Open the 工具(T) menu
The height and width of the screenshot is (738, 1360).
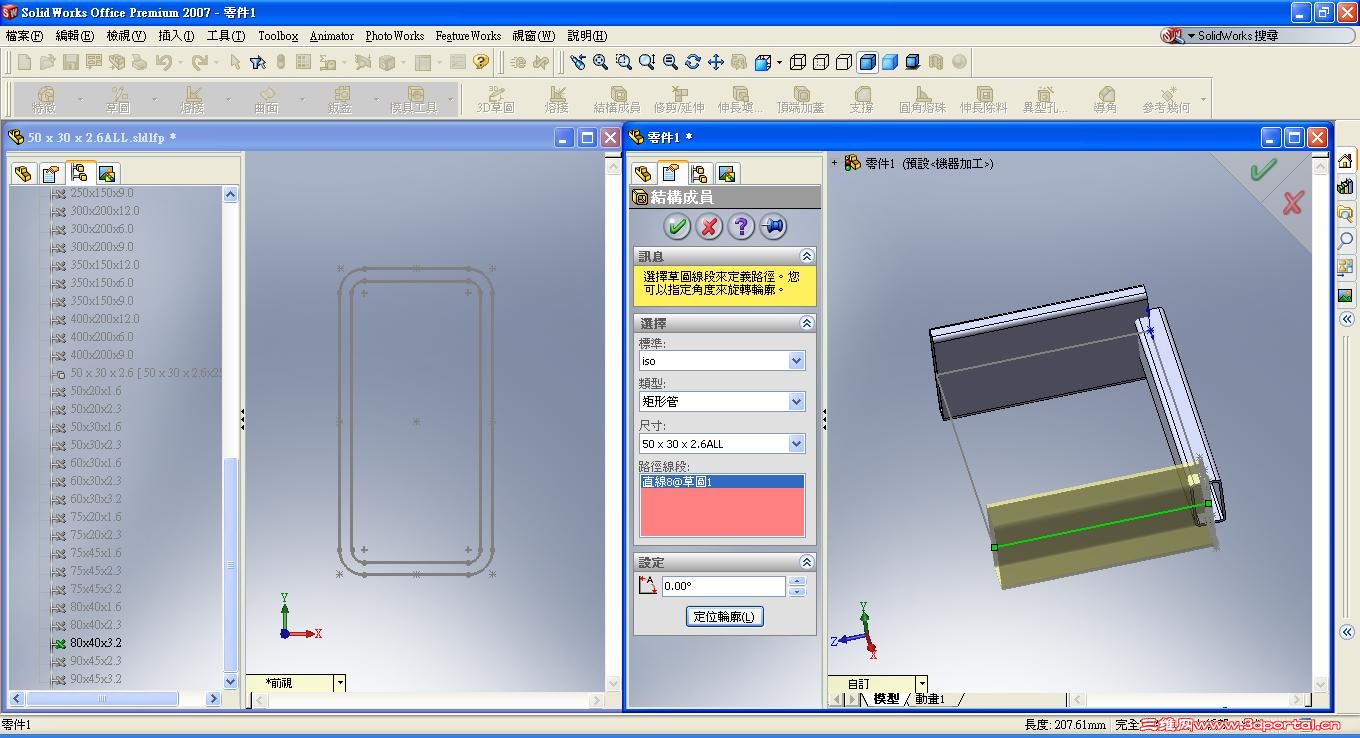coord(226,36)
